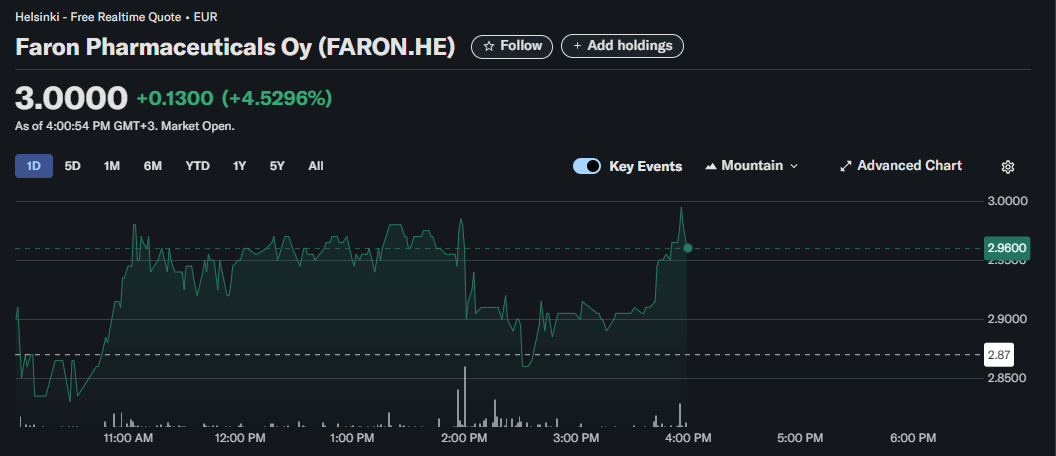Click the Advanced Chart expand arrows icon

[846, 166]
